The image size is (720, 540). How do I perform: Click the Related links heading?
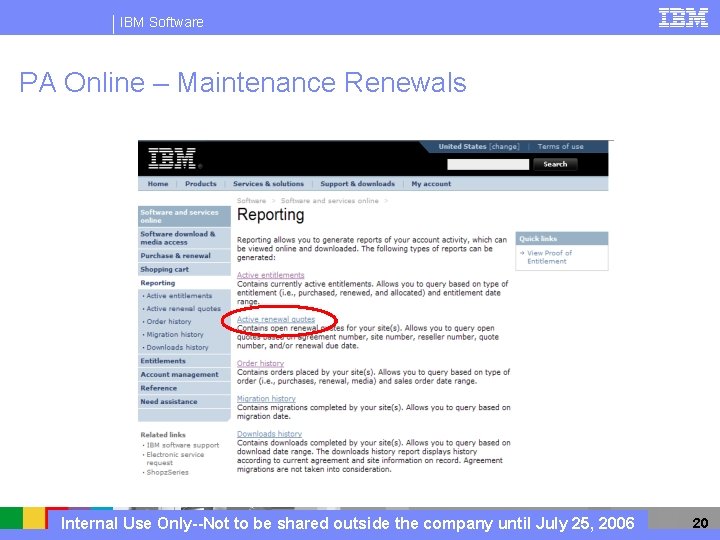pyautogui.click(x=163, y=434)
